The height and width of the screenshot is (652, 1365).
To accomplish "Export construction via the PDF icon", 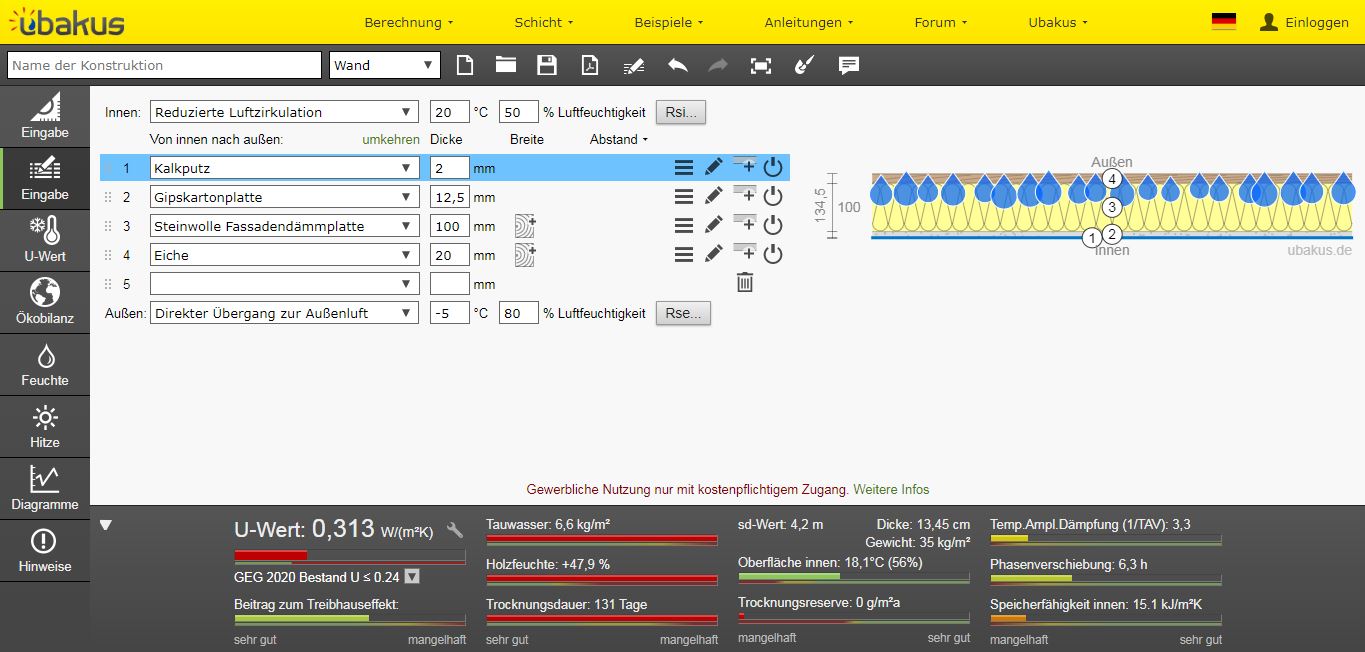I will coord(590,65).
